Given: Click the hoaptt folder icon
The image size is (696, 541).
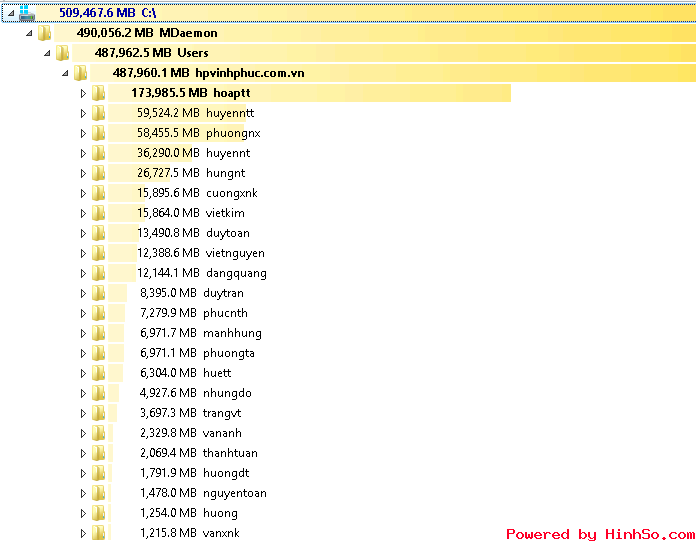Looking at the screenshot, I should (x=99, y=93).
